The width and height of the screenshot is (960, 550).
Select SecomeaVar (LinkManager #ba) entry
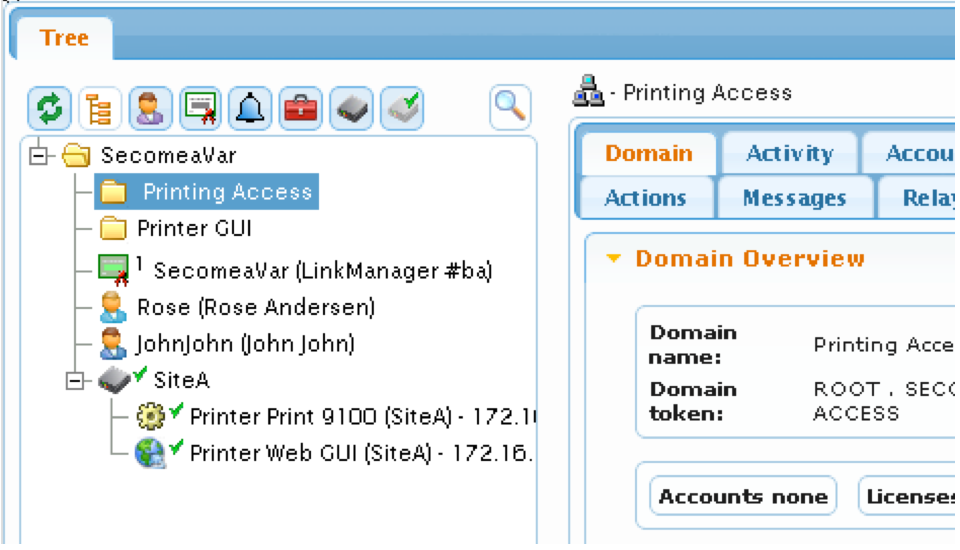point(323,271)
